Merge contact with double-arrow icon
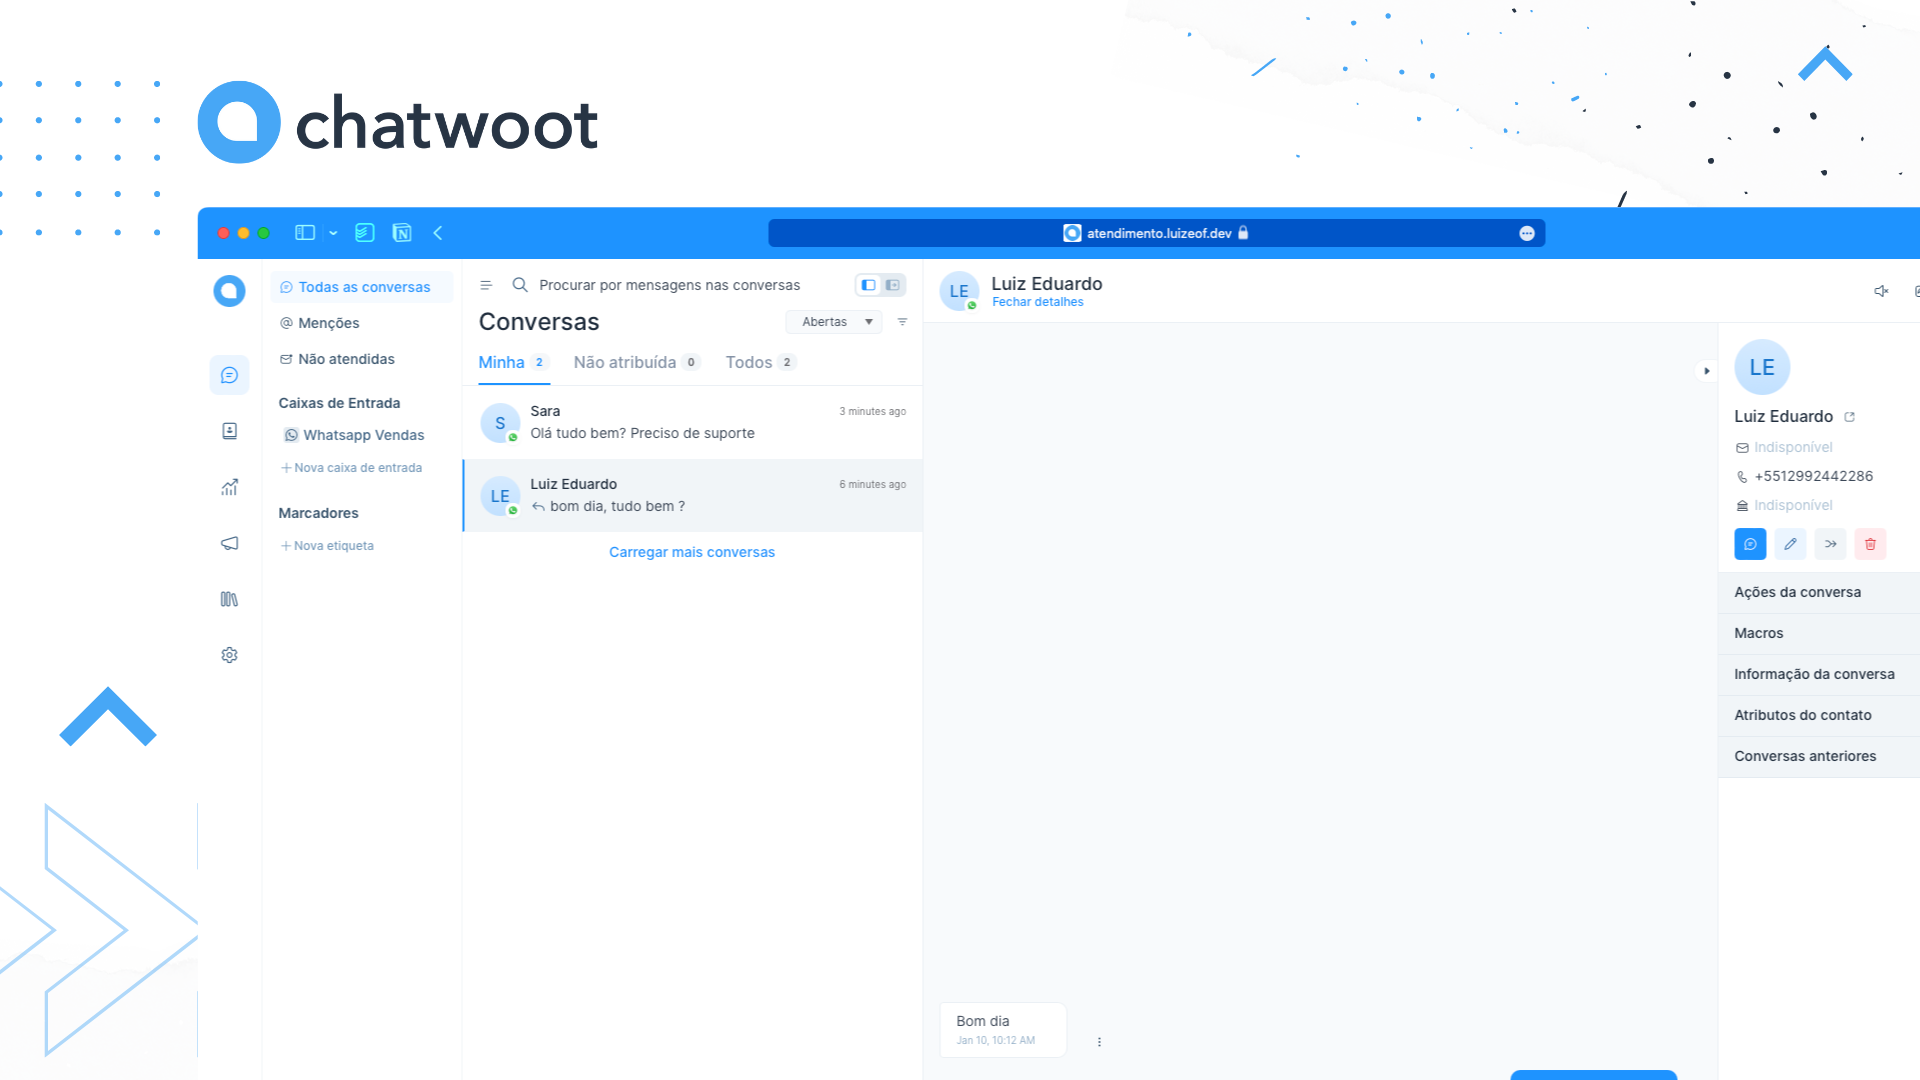1920x1080 pixels. pos(1830,544)
